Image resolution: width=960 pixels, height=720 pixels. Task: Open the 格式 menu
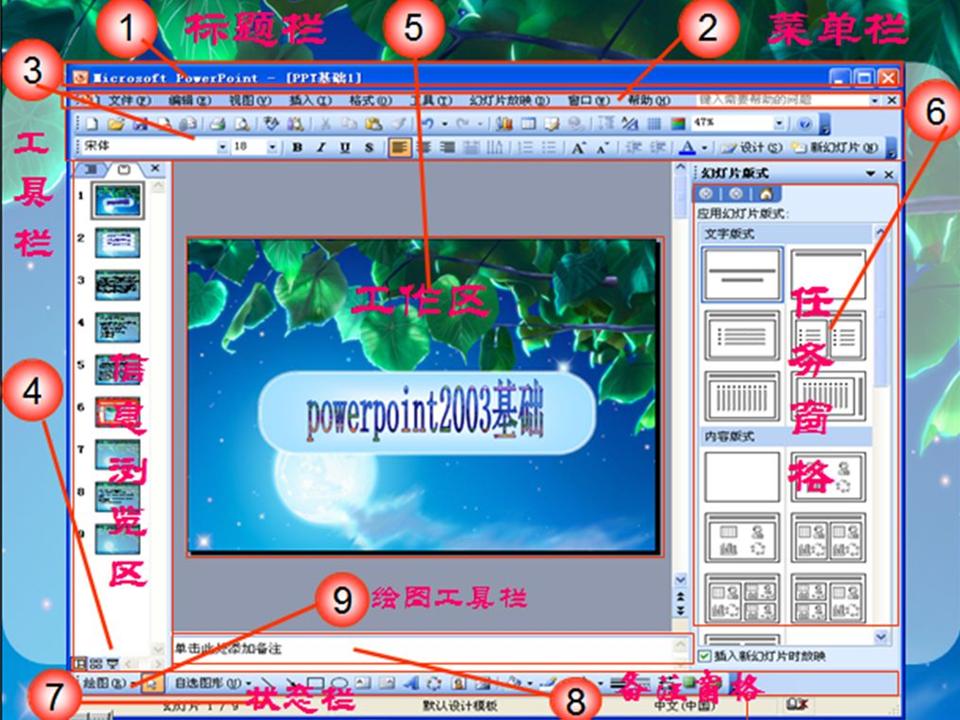coord(370,100)
